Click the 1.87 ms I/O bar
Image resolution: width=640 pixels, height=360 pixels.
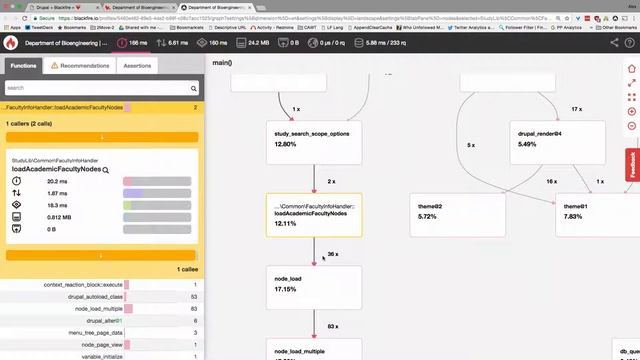click(x=157, y=193)
